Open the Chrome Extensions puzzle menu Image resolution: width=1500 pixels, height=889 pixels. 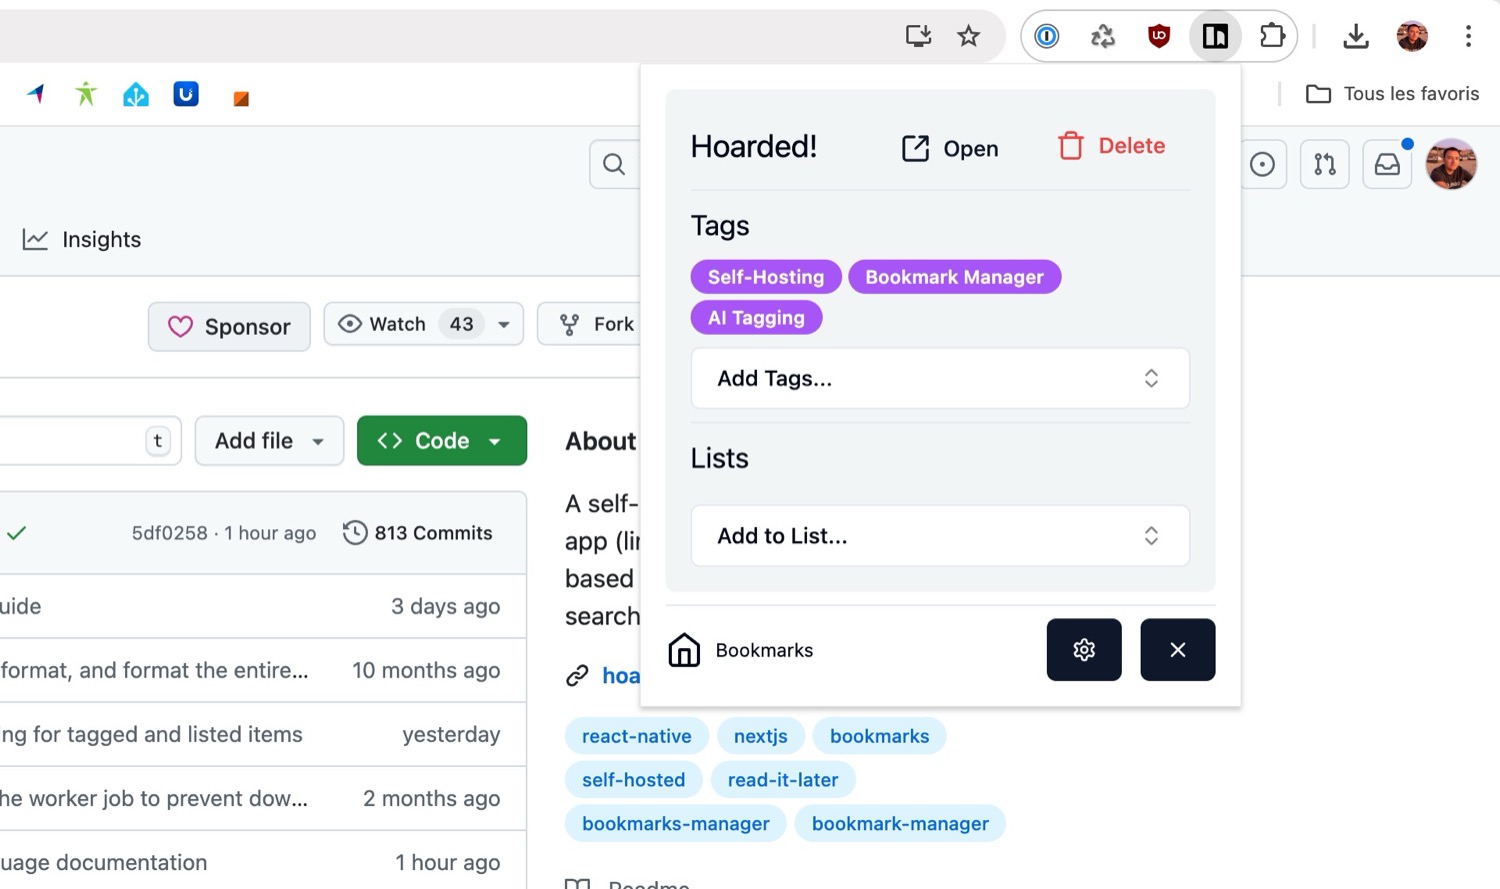click(x=1271, y=37)
